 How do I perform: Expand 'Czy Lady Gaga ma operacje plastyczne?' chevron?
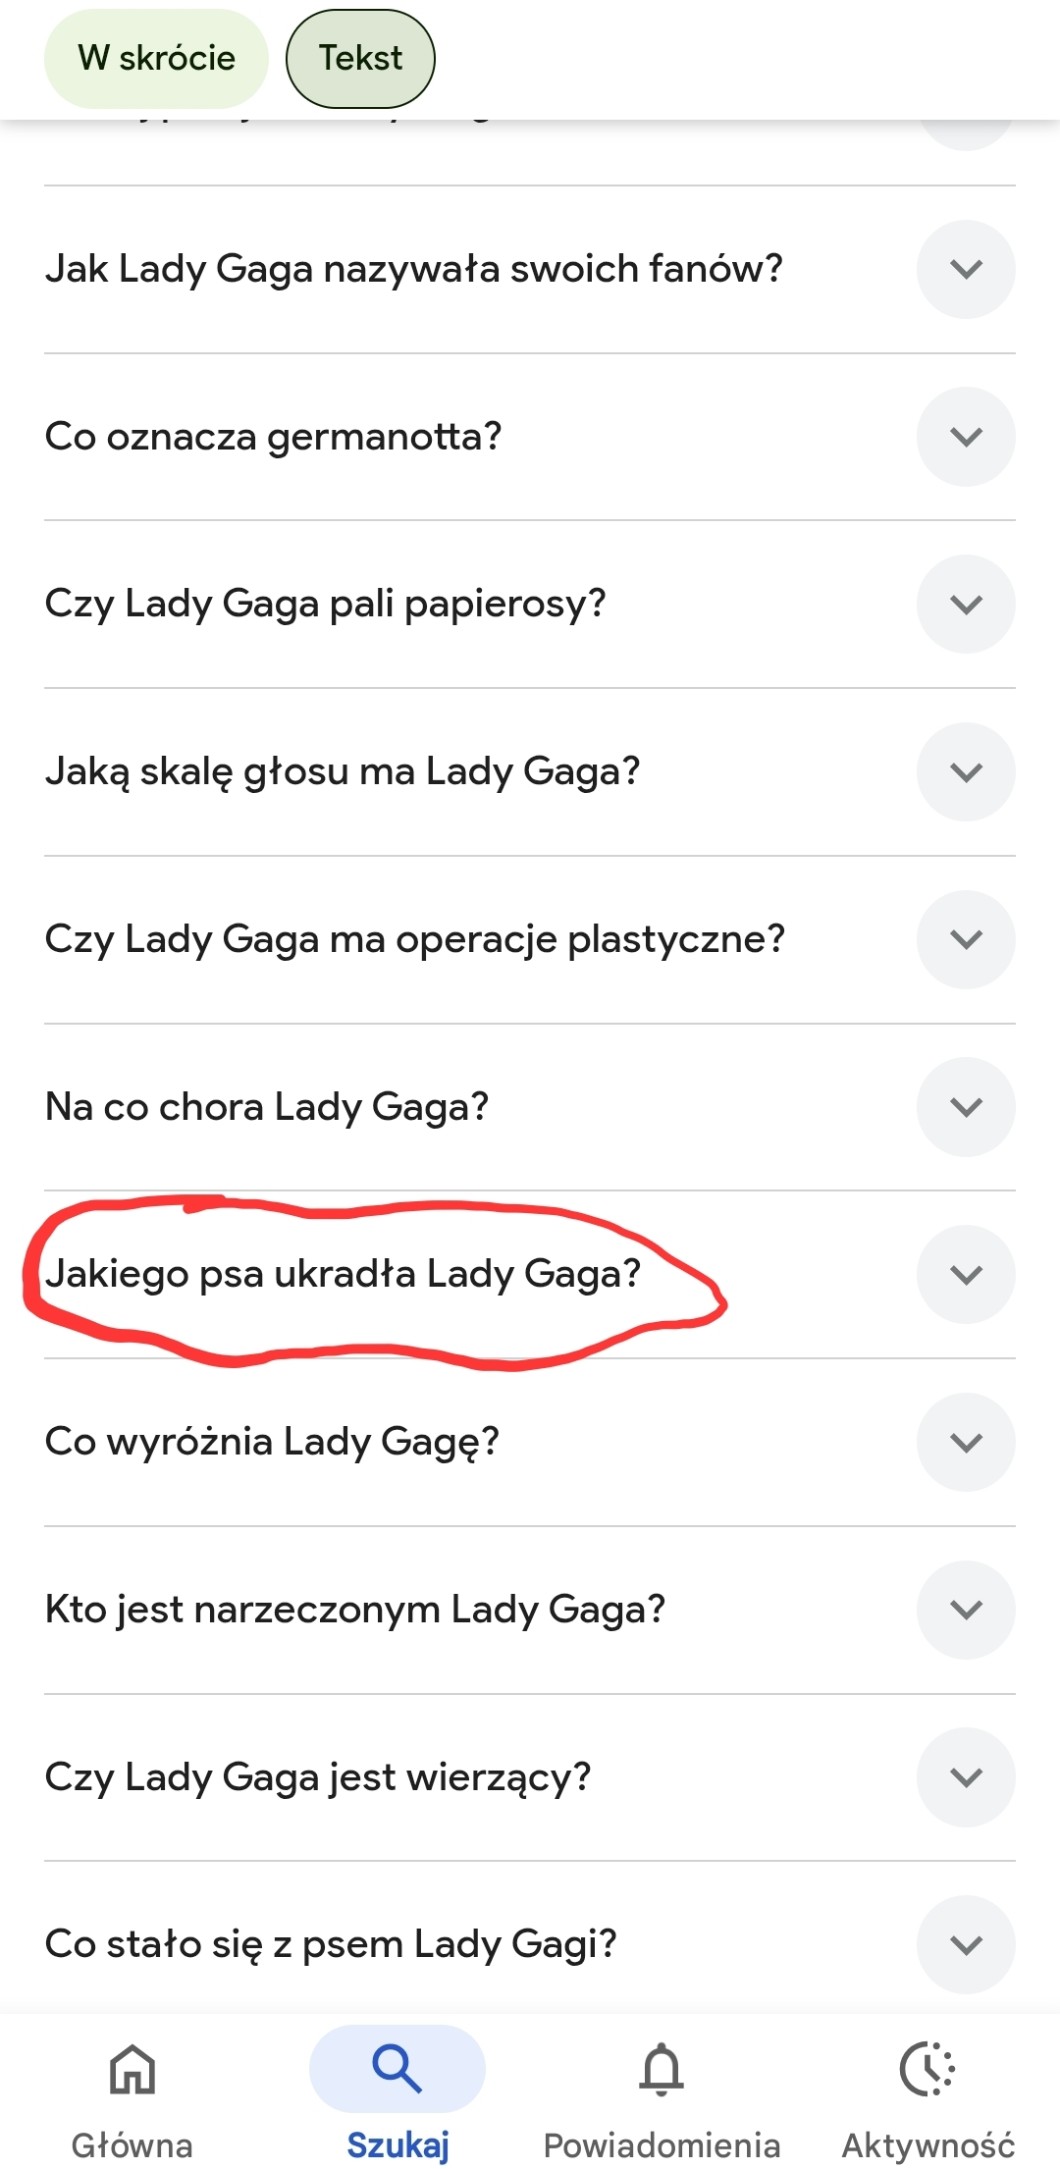pos(966,939)
